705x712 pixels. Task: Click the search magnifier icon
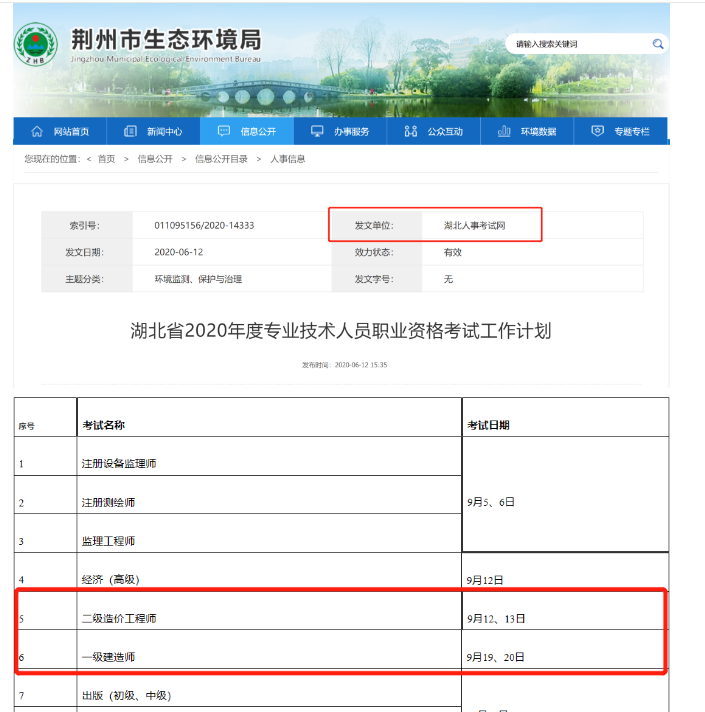[x=658, y=44]
